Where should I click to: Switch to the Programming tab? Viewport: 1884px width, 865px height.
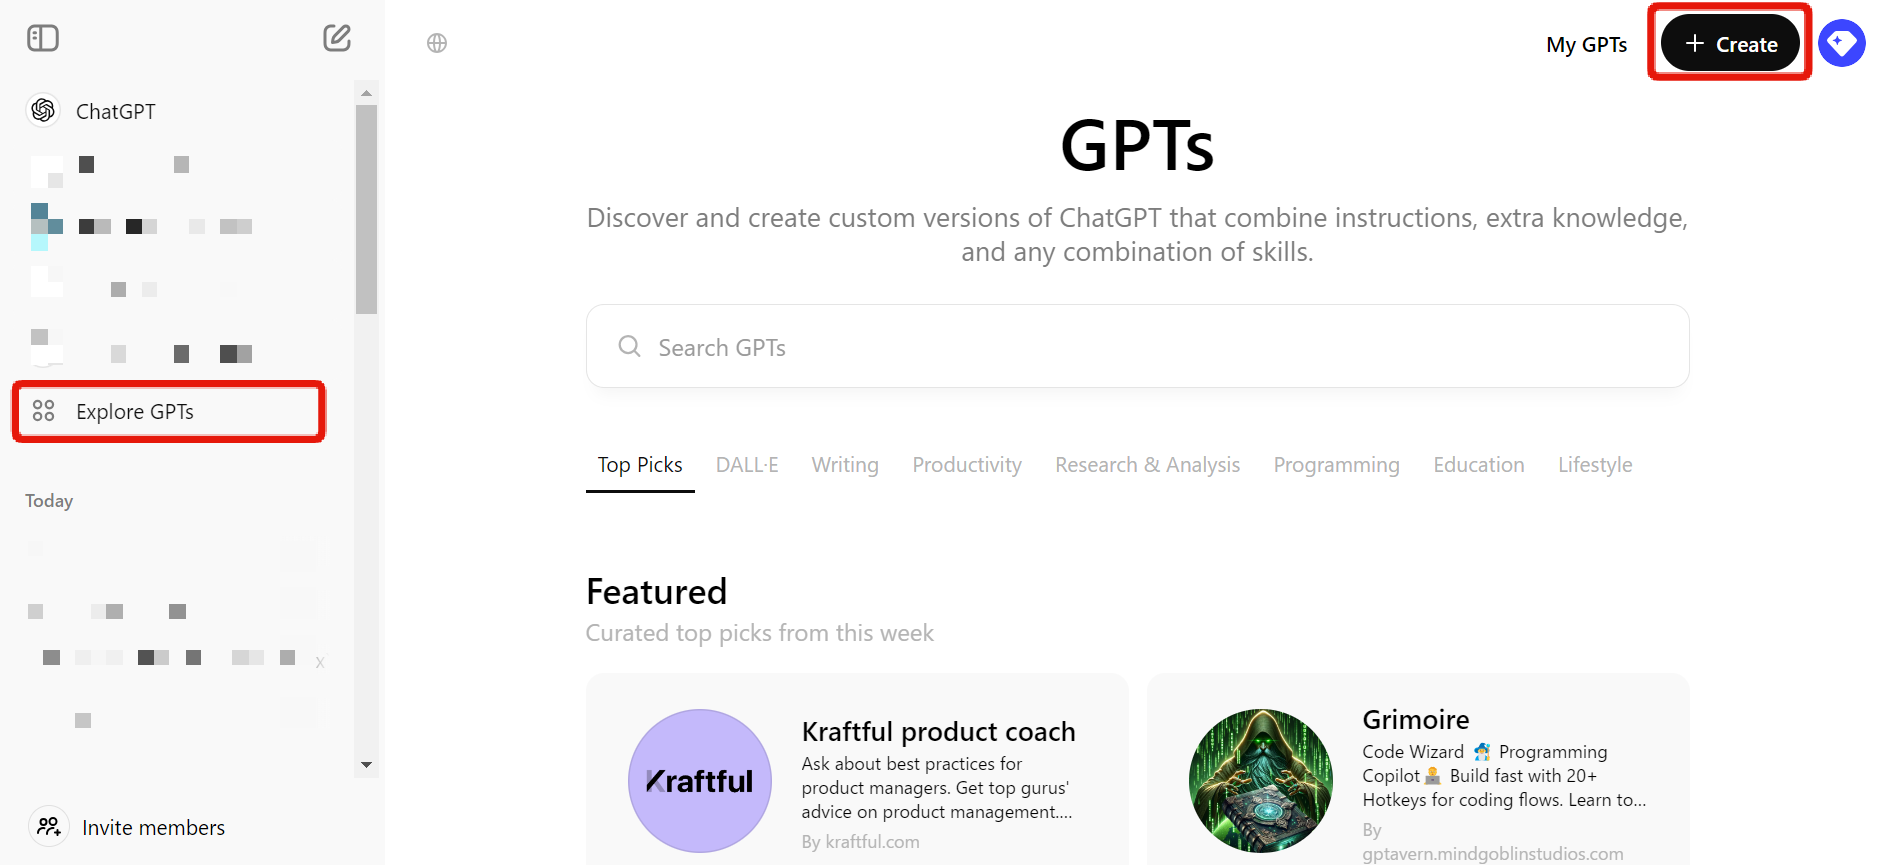[x=1336, y=465]
